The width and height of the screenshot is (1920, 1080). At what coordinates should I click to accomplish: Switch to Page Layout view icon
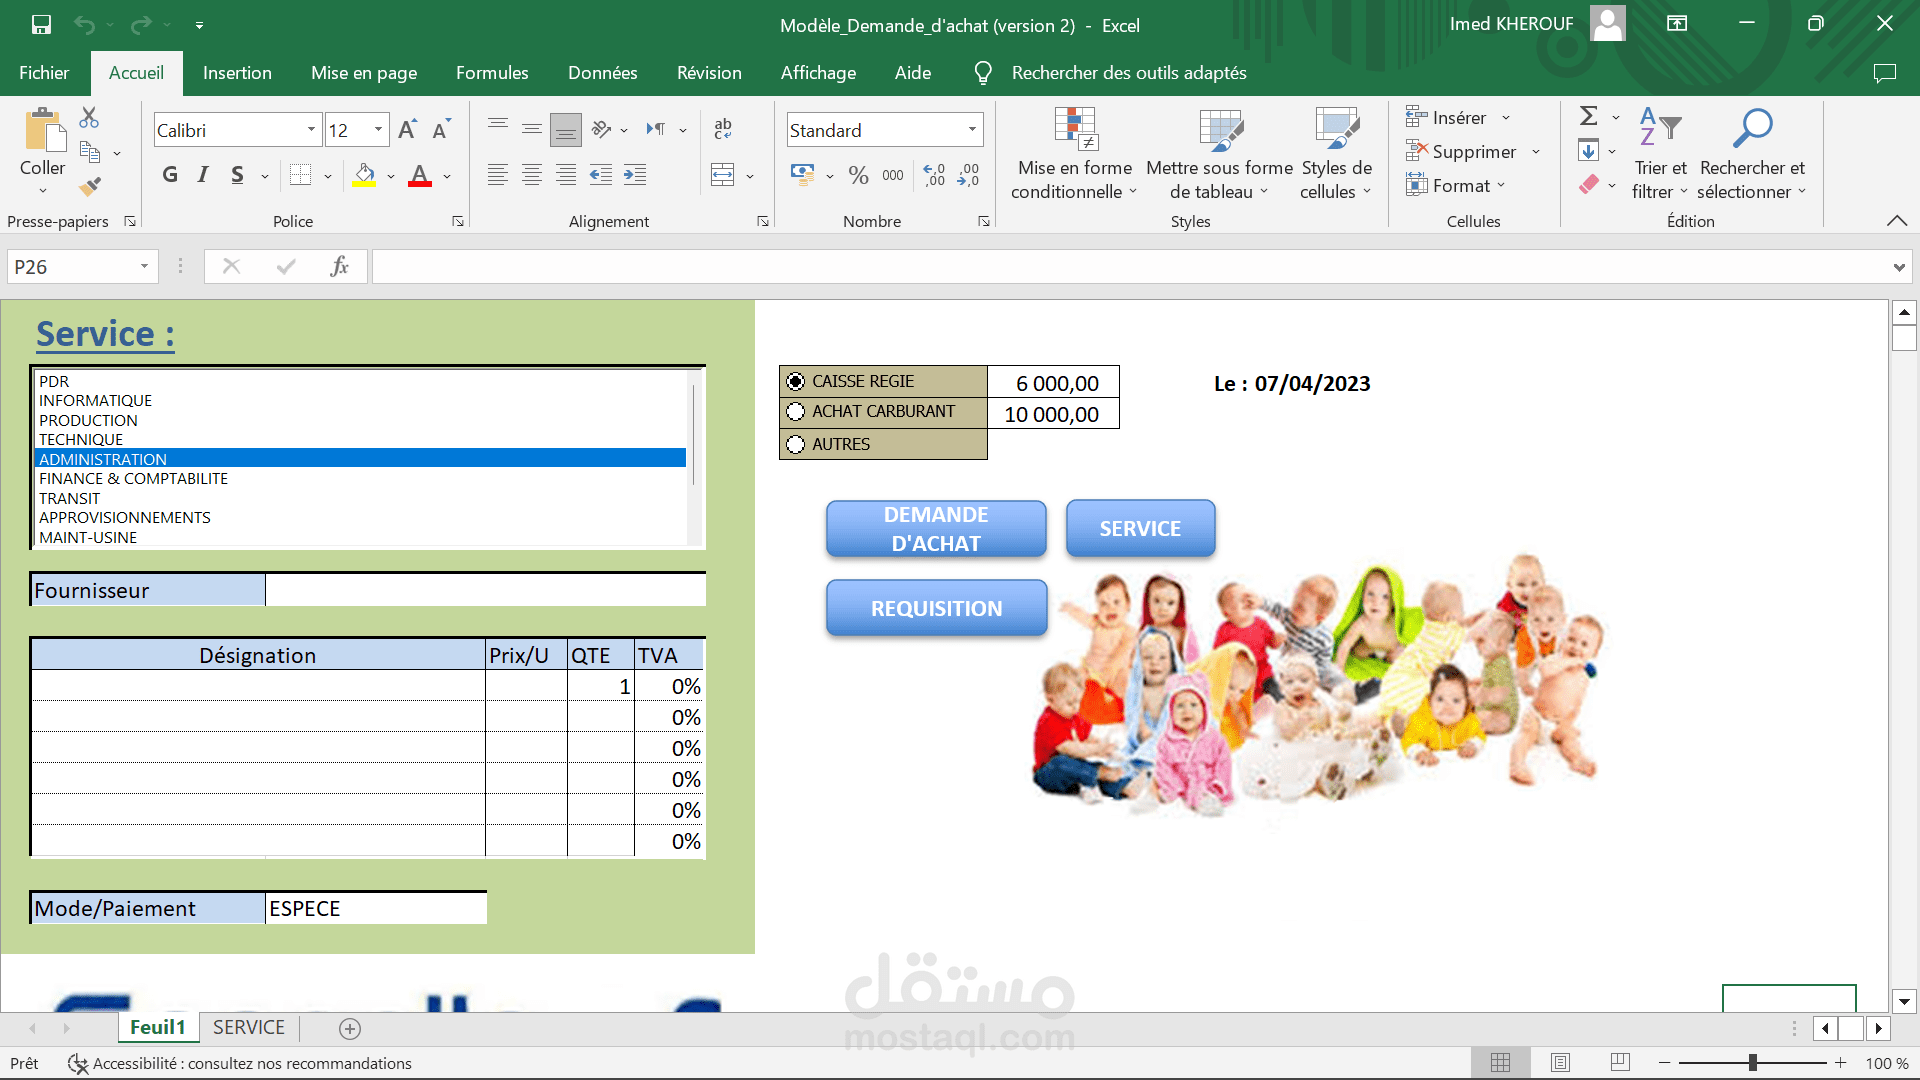click(x=1560, y=1063)
